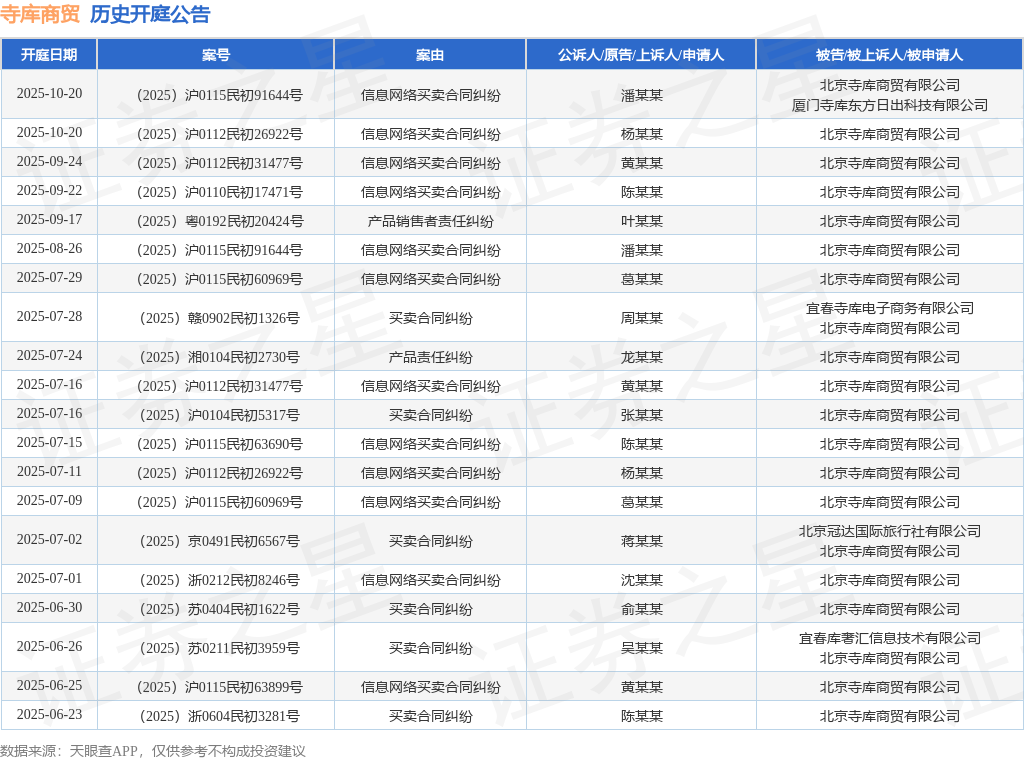Click 信息网络买卖合同纠纷 in the 2025-09-22 row
Screen dimensions: 1024x760
pos(430,192)
